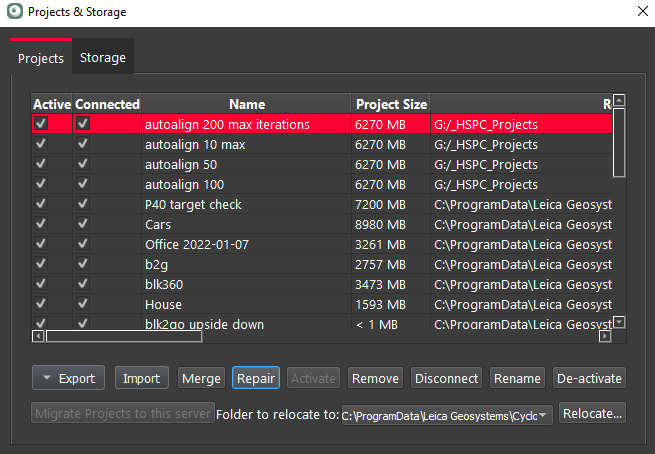Click the table's vertical scroll down arrow
Viewport: 655px width, 454px height.
619,322
